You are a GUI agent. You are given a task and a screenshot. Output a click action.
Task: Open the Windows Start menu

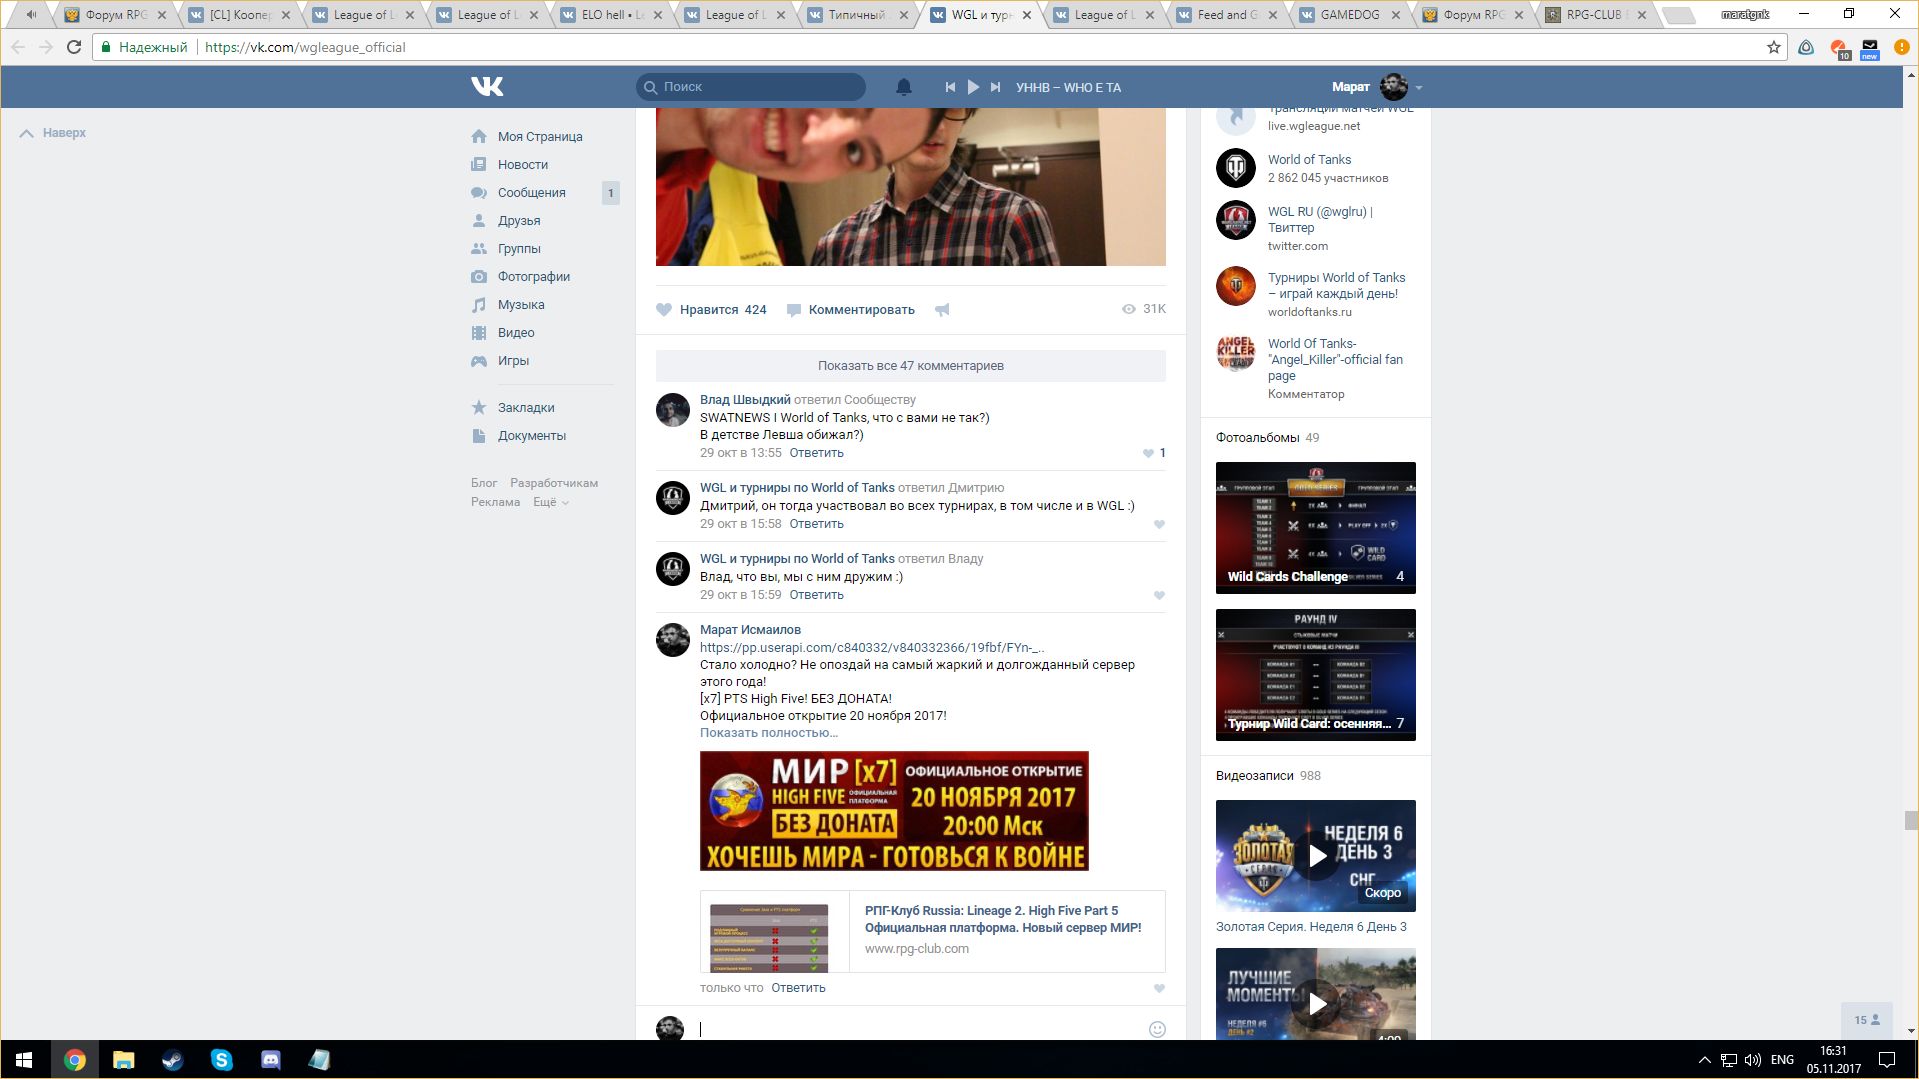pyautogui.click(x=24, y=1060)
